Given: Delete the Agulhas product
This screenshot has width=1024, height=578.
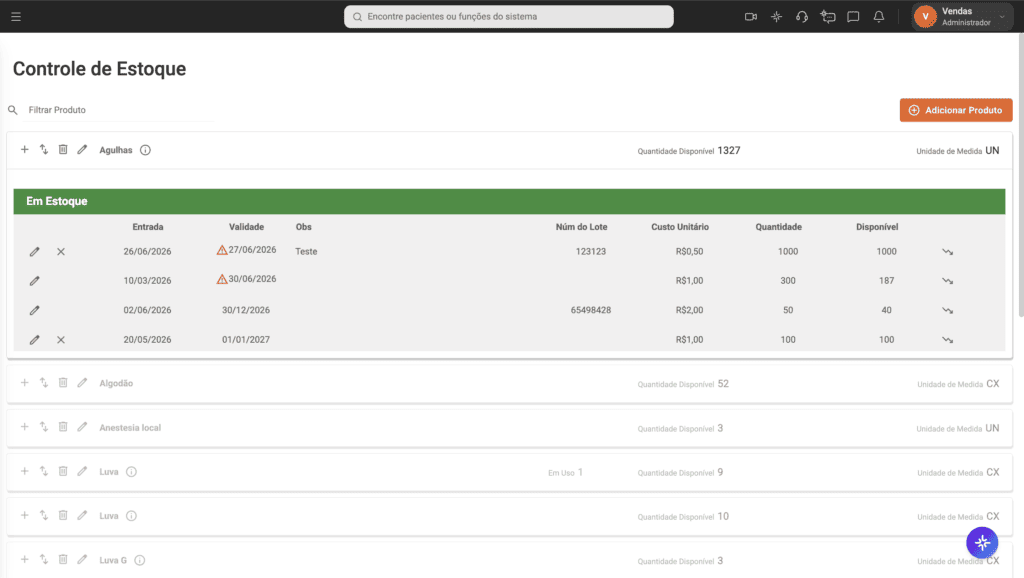Looking at the screenshot, I should click(63, 150).
